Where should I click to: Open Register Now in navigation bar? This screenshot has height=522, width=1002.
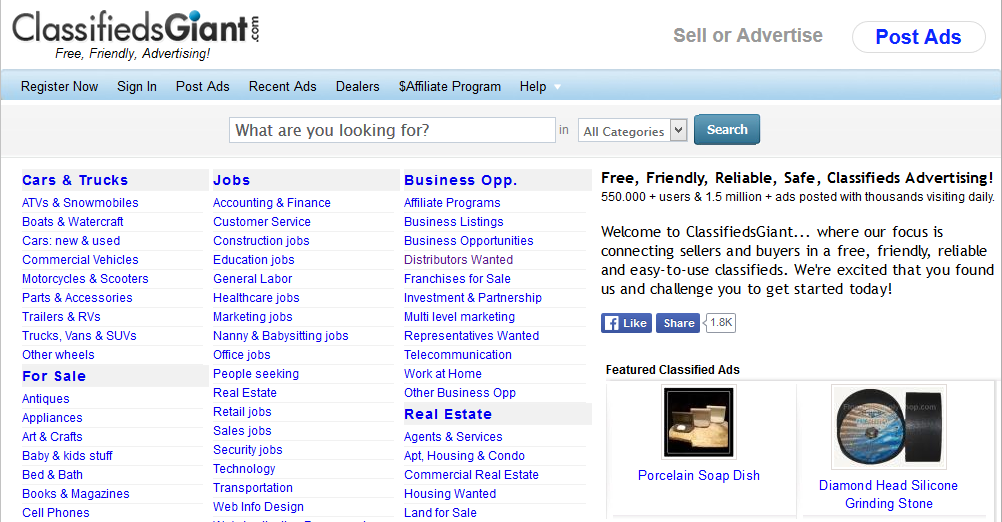point(59,86)
